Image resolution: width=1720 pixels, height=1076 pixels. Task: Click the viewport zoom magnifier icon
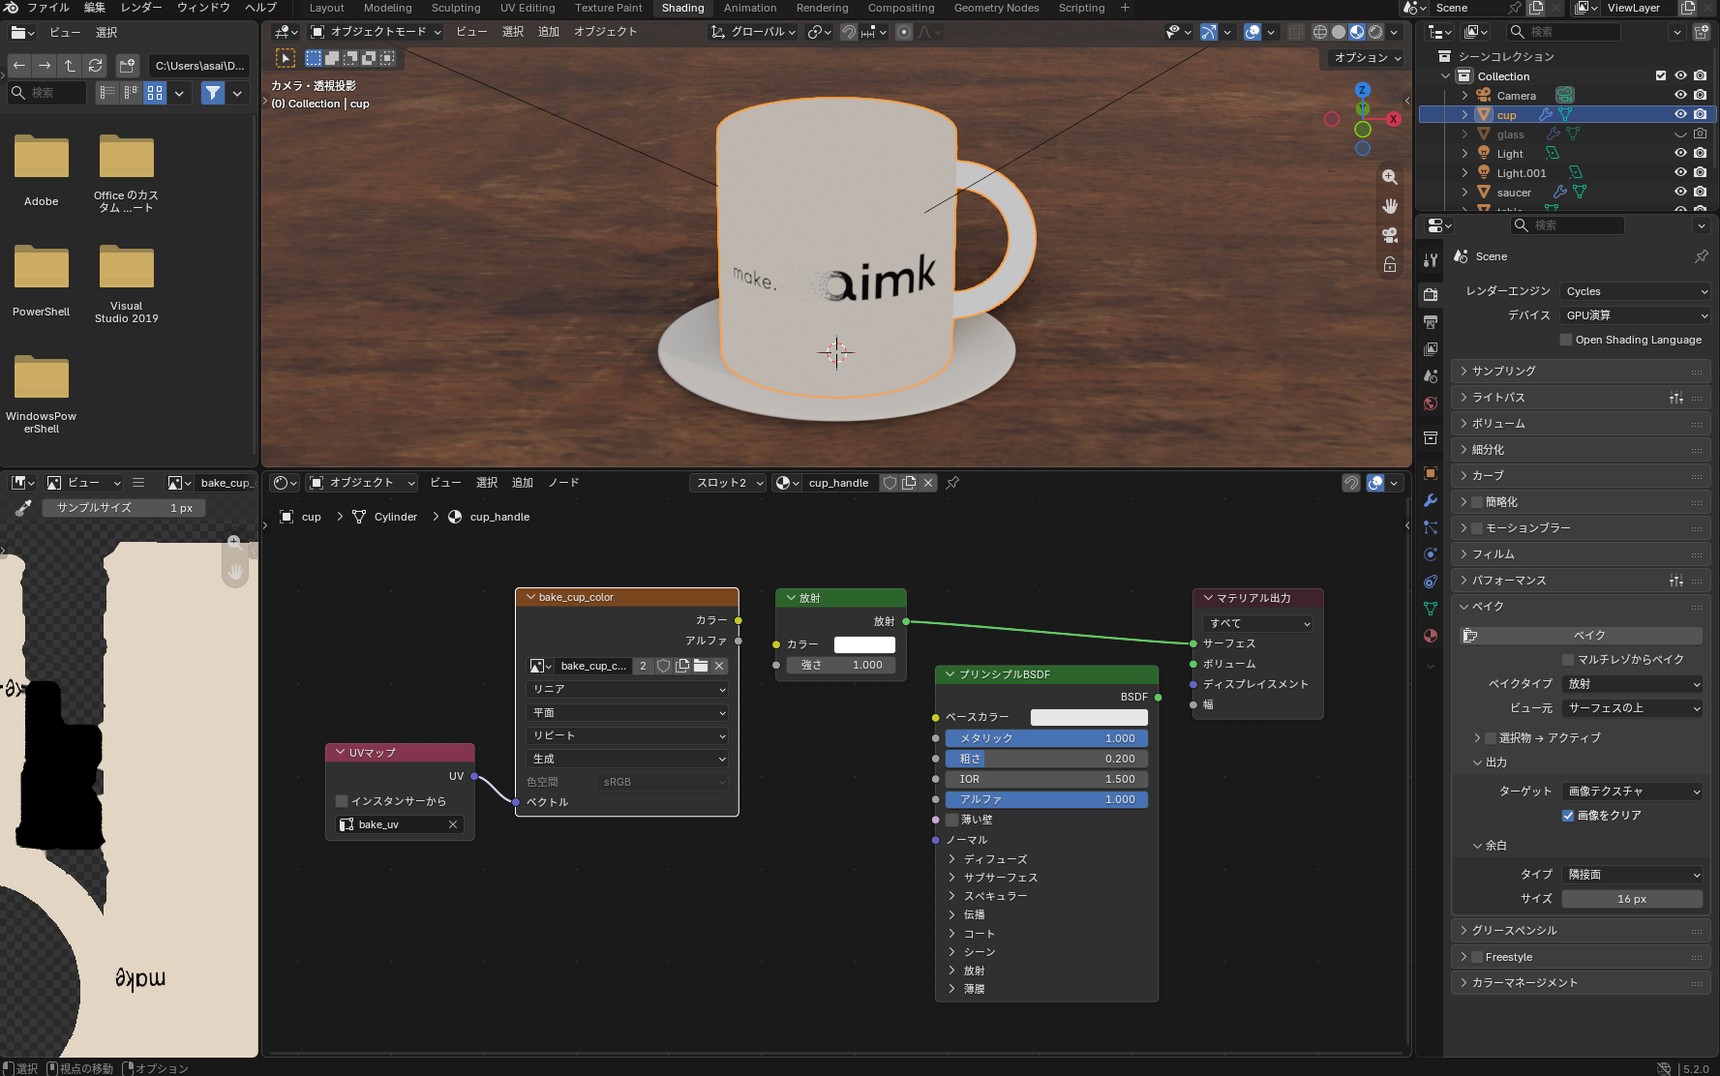click(1390, 177)
